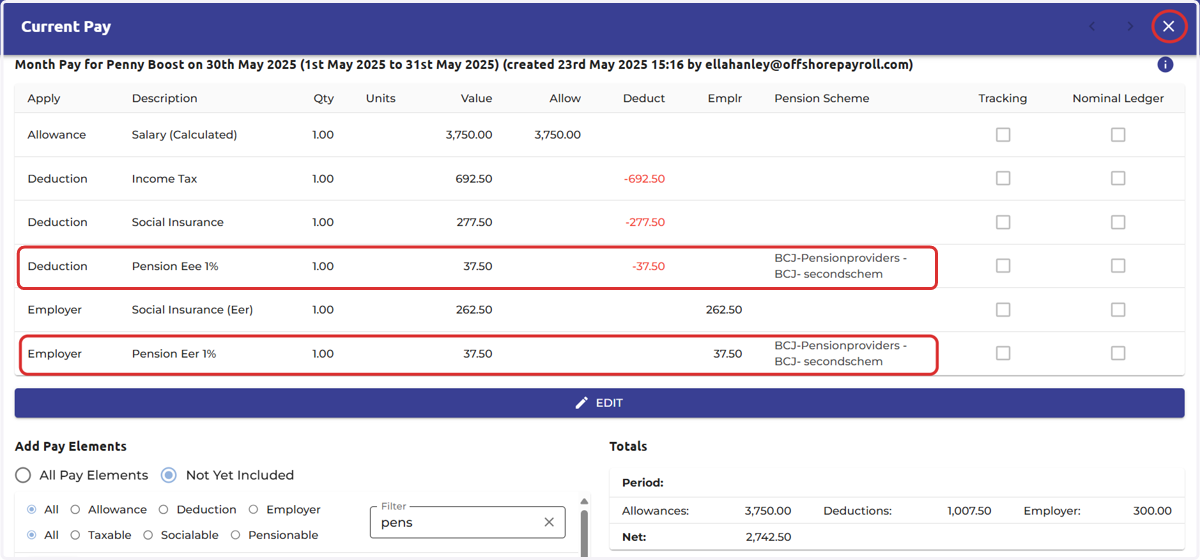The height and width of the screenshot is (560, 1200).
Task: Close the Current Pay dialog
Action: 1168,26
